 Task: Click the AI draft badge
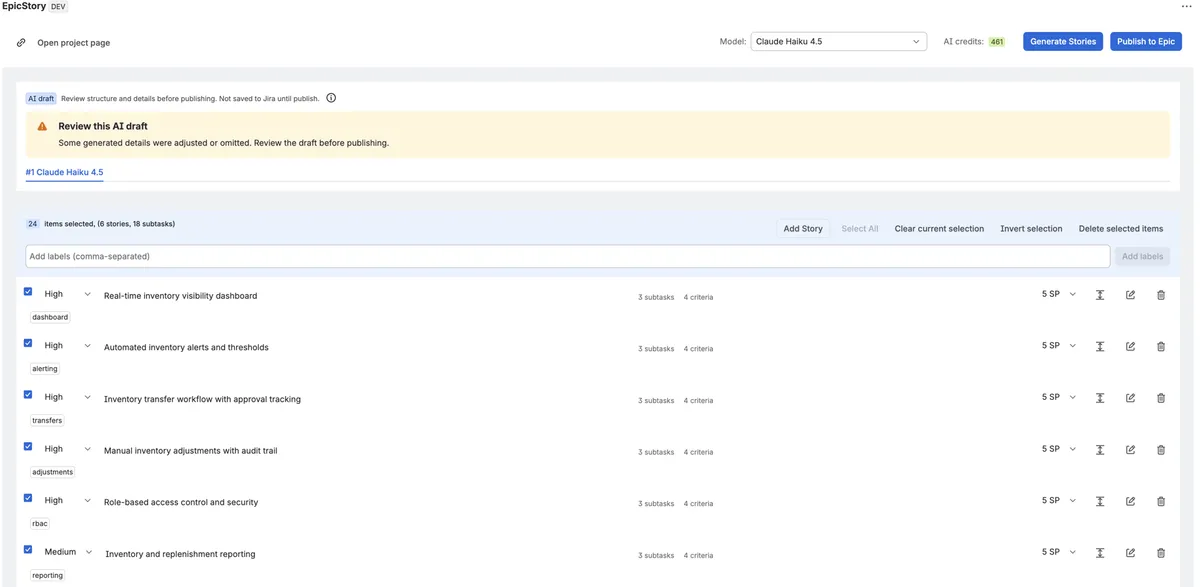(41, 99)
